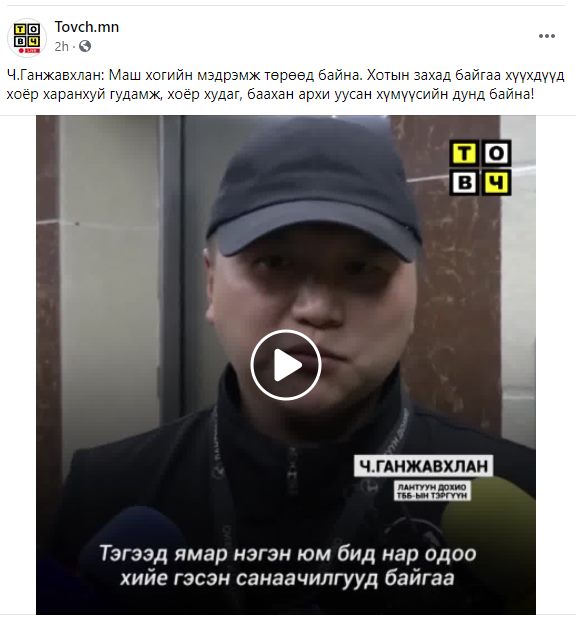Click the post text starting with Ч.Ганжавхлан: Маш хогийн
This screenshot has height=618, width=576.
(x=285, y=75)
